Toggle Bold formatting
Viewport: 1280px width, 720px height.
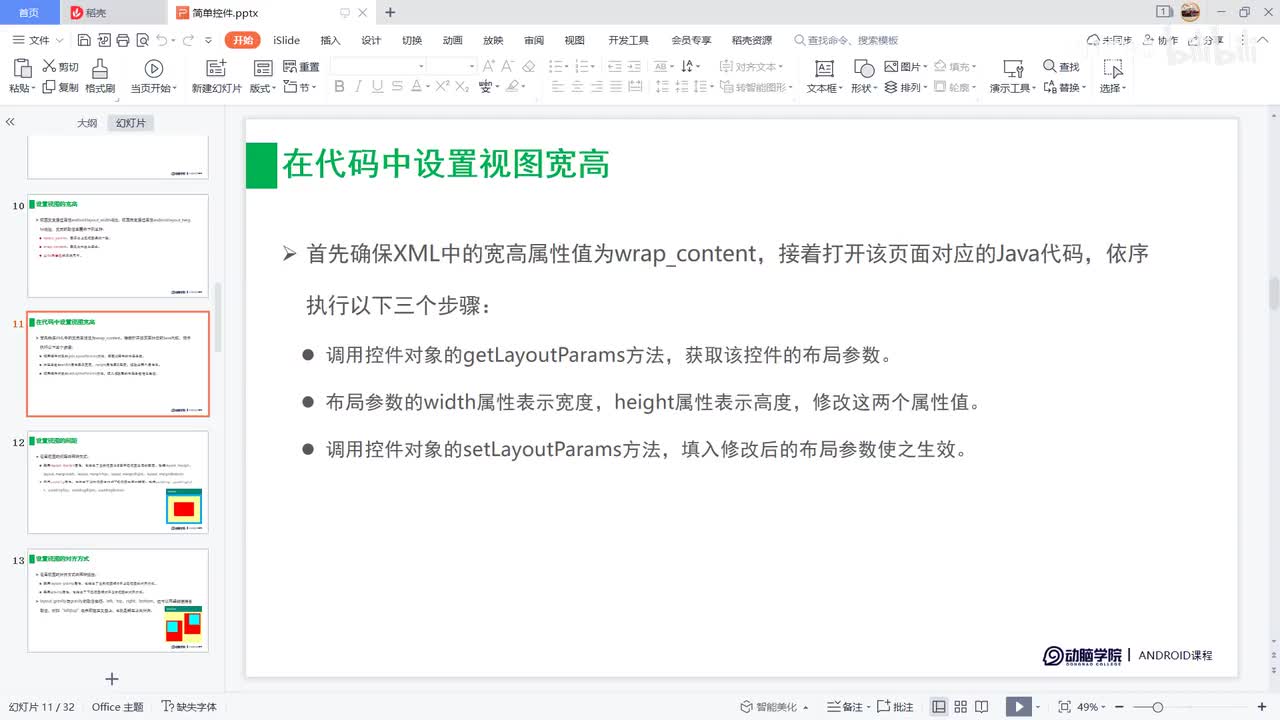tap(339, 87)
